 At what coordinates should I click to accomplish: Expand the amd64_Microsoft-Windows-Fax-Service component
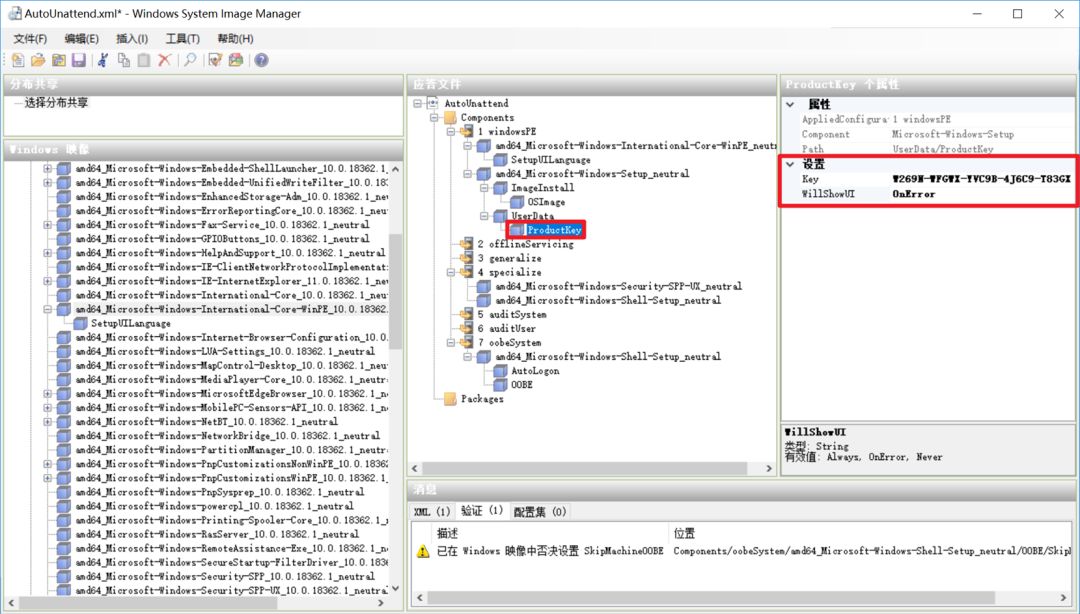[x=48, y=225]
